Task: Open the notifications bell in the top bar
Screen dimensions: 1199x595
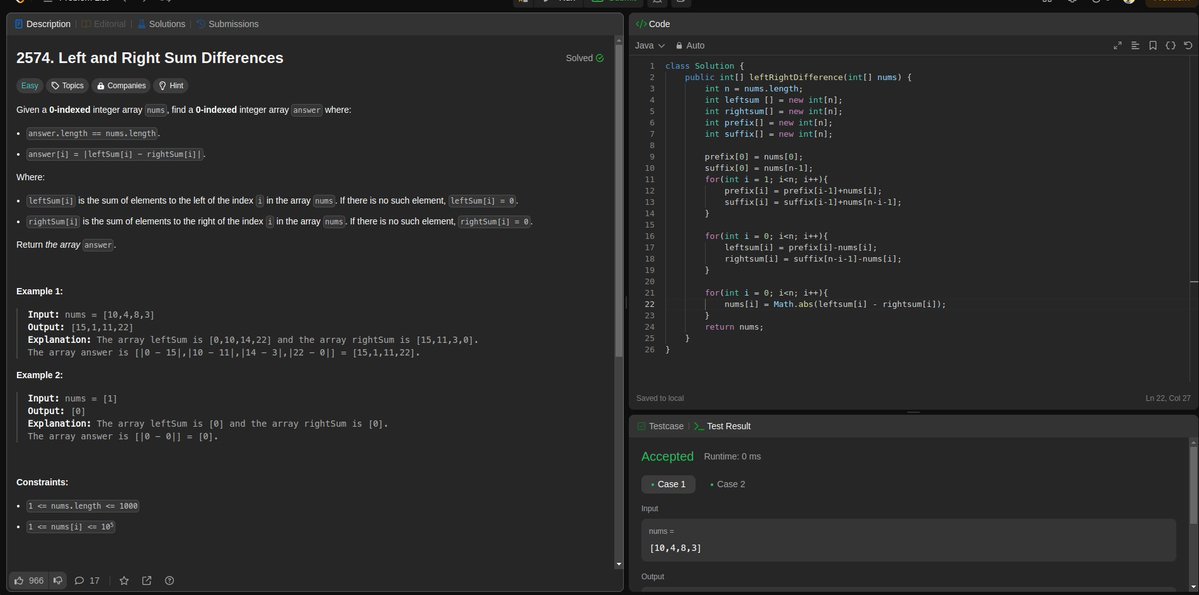Action: tap(1072, 2)
